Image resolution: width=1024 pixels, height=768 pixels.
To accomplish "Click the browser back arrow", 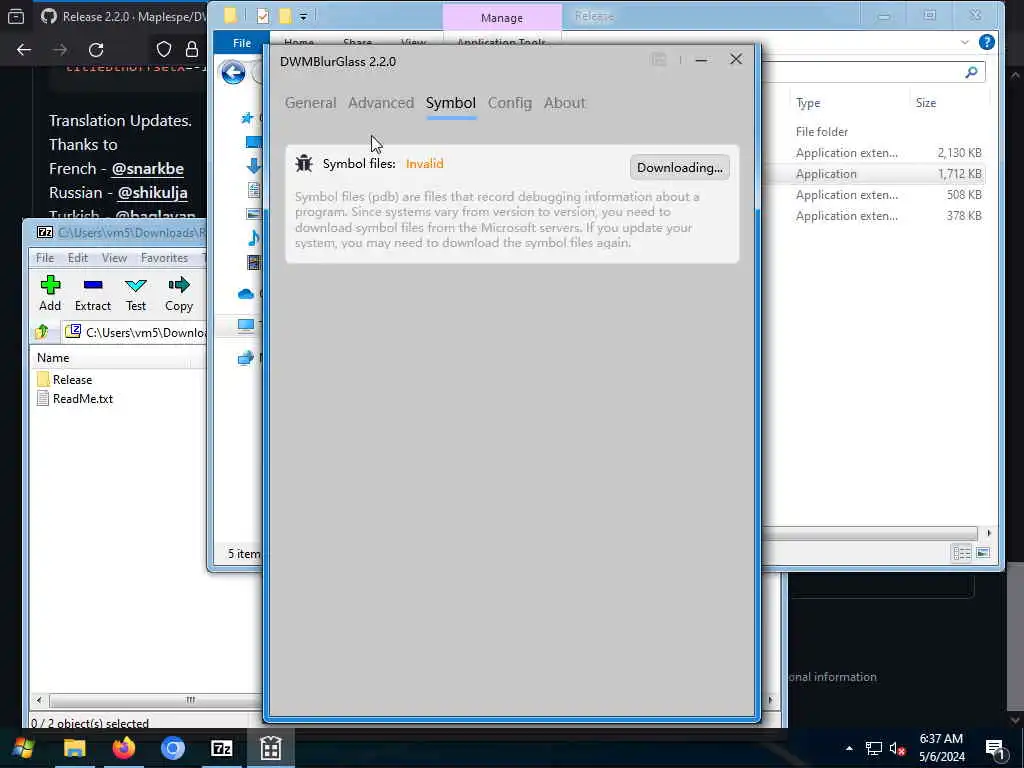I will coord(24,50).
